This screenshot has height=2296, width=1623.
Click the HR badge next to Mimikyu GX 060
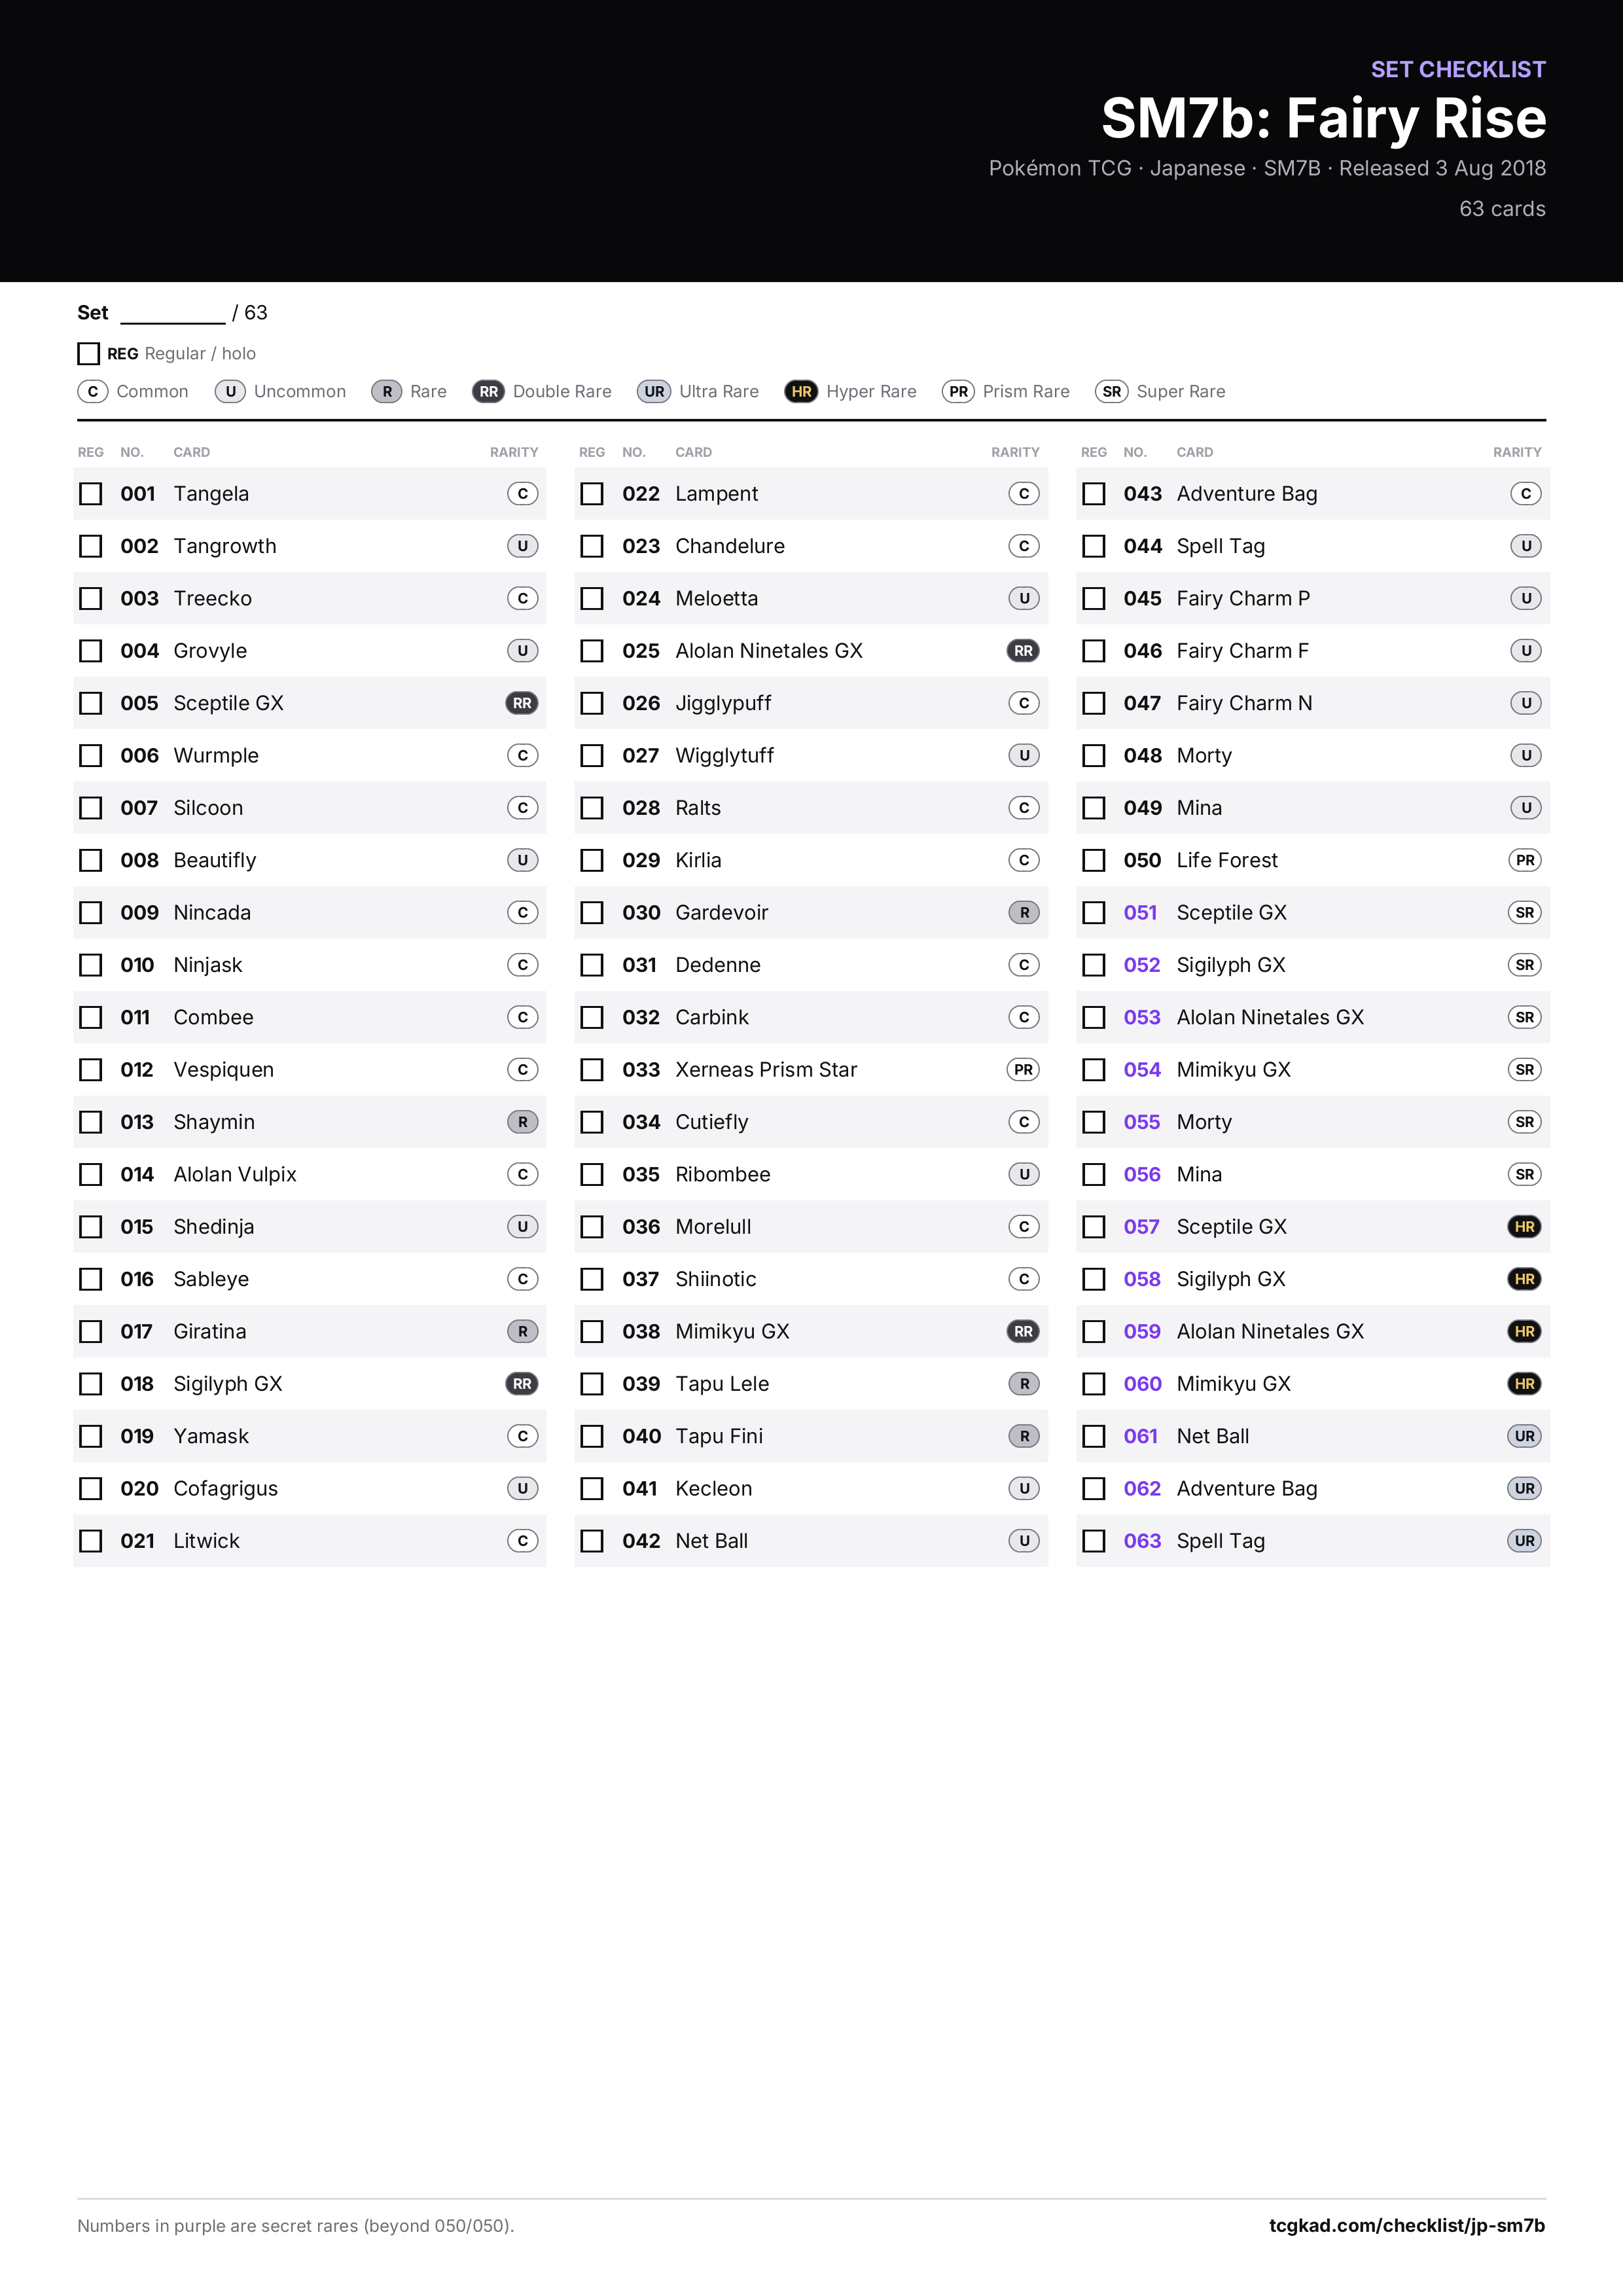point(1525,1384)
